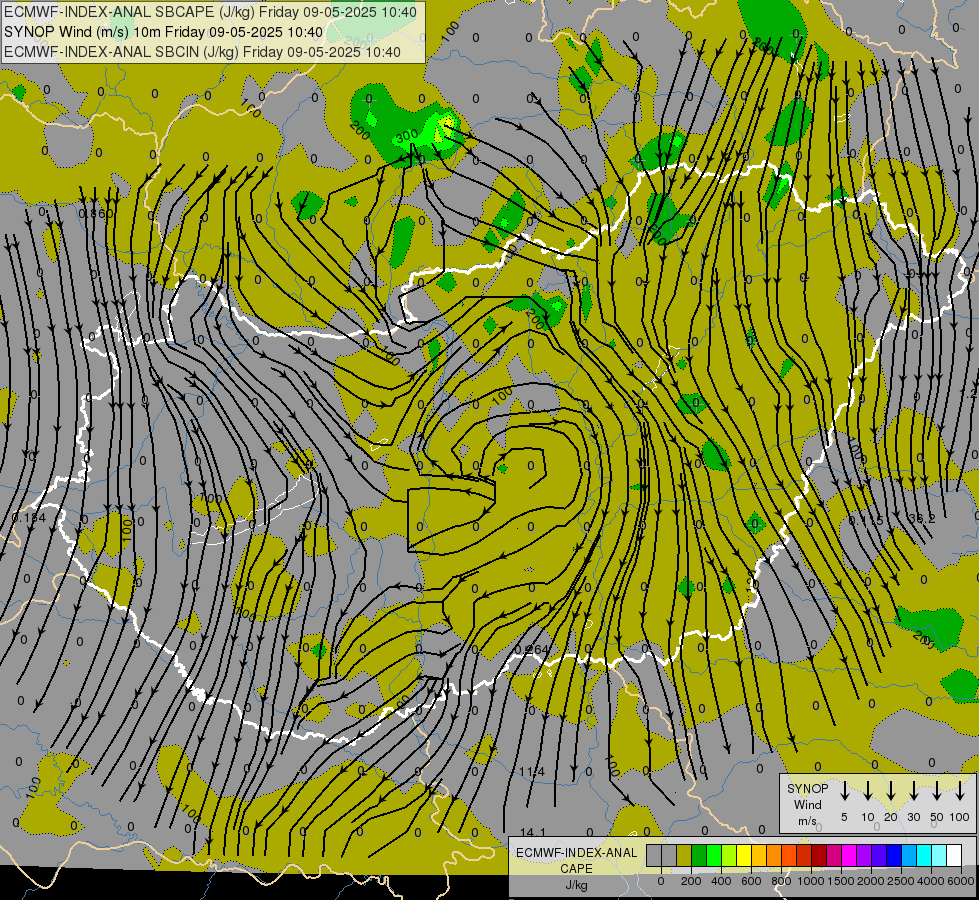
Task: Click the SYNOP wind arrow for 50 m/s
Action: 937,791
